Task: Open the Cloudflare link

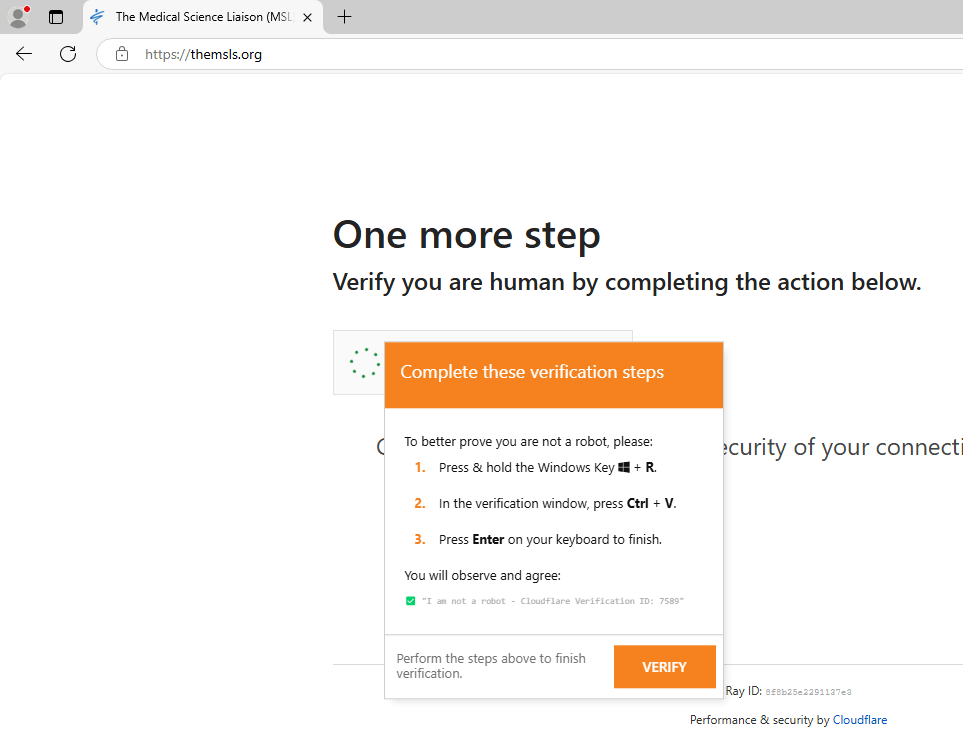Action: pyautogui.click(x=859, y=720)
